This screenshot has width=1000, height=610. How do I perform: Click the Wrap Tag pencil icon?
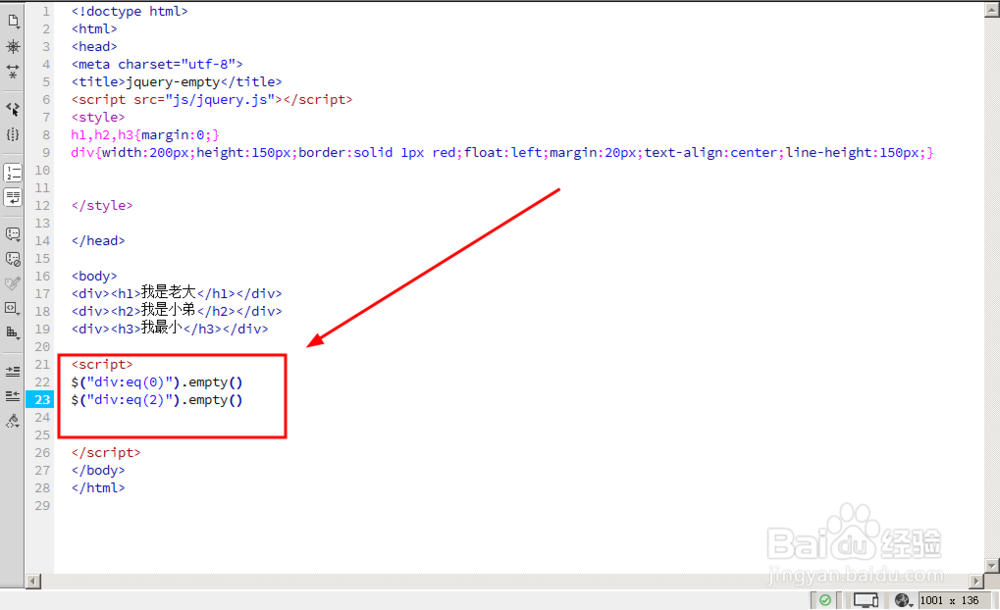pos(13,283)
